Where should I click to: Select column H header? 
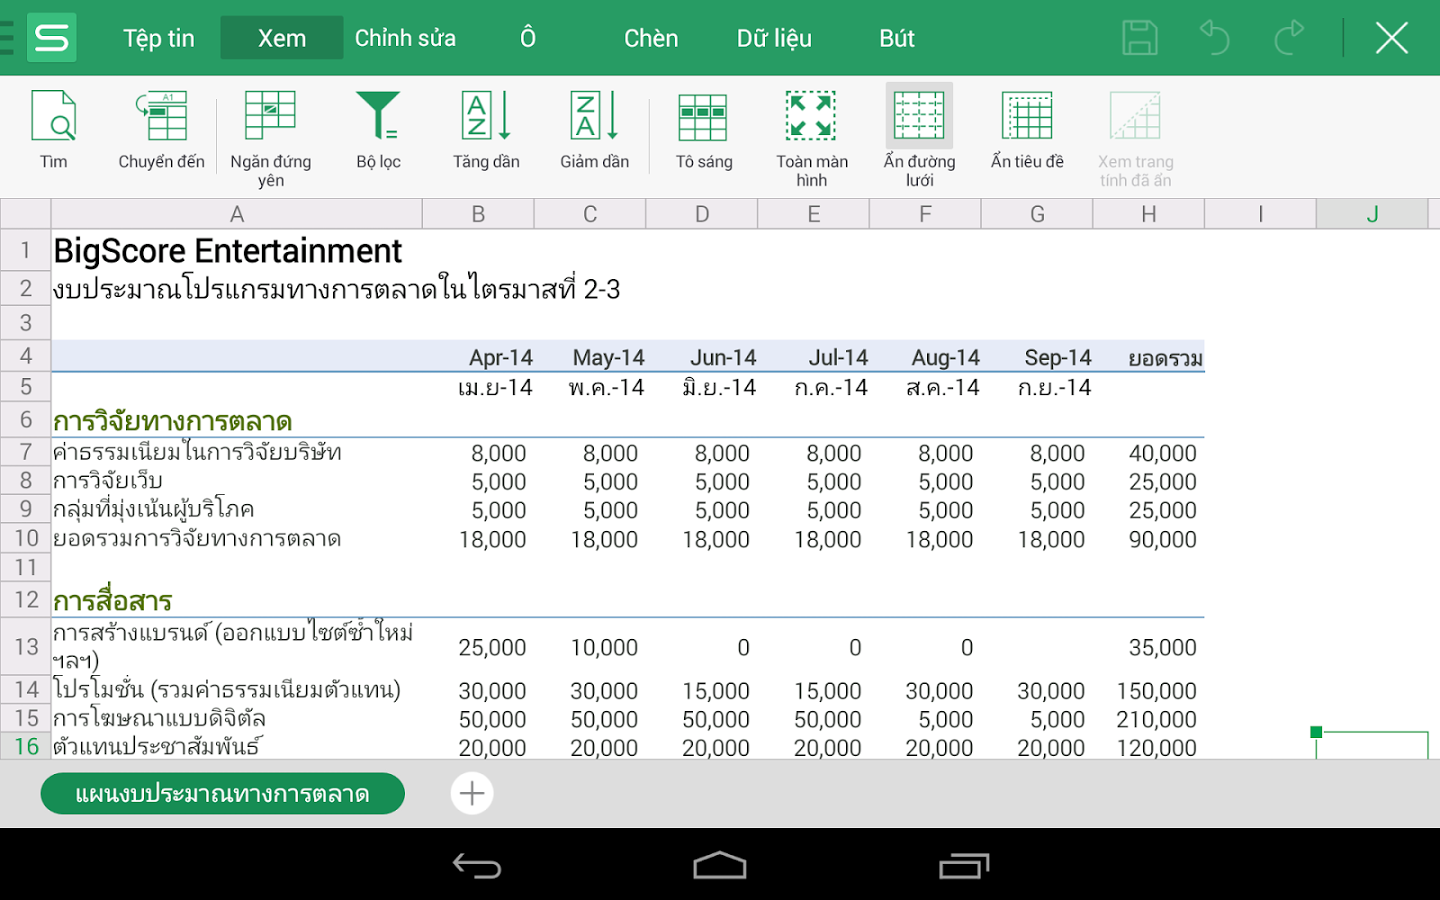[1149, 214]
